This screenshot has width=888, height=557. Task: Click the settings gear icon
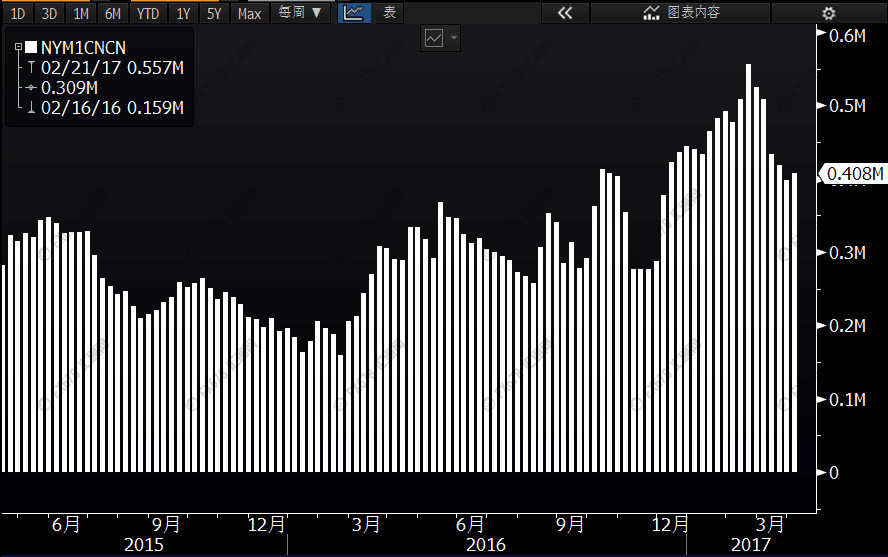pos(827,13)
